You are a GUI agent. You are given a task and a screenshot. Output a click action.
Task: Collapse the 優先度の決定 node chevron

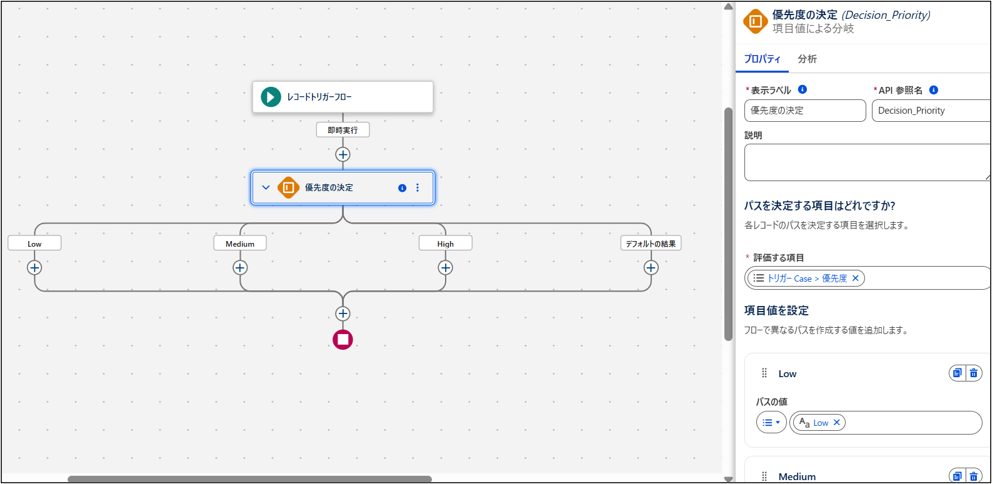click(x=266, y=188)
